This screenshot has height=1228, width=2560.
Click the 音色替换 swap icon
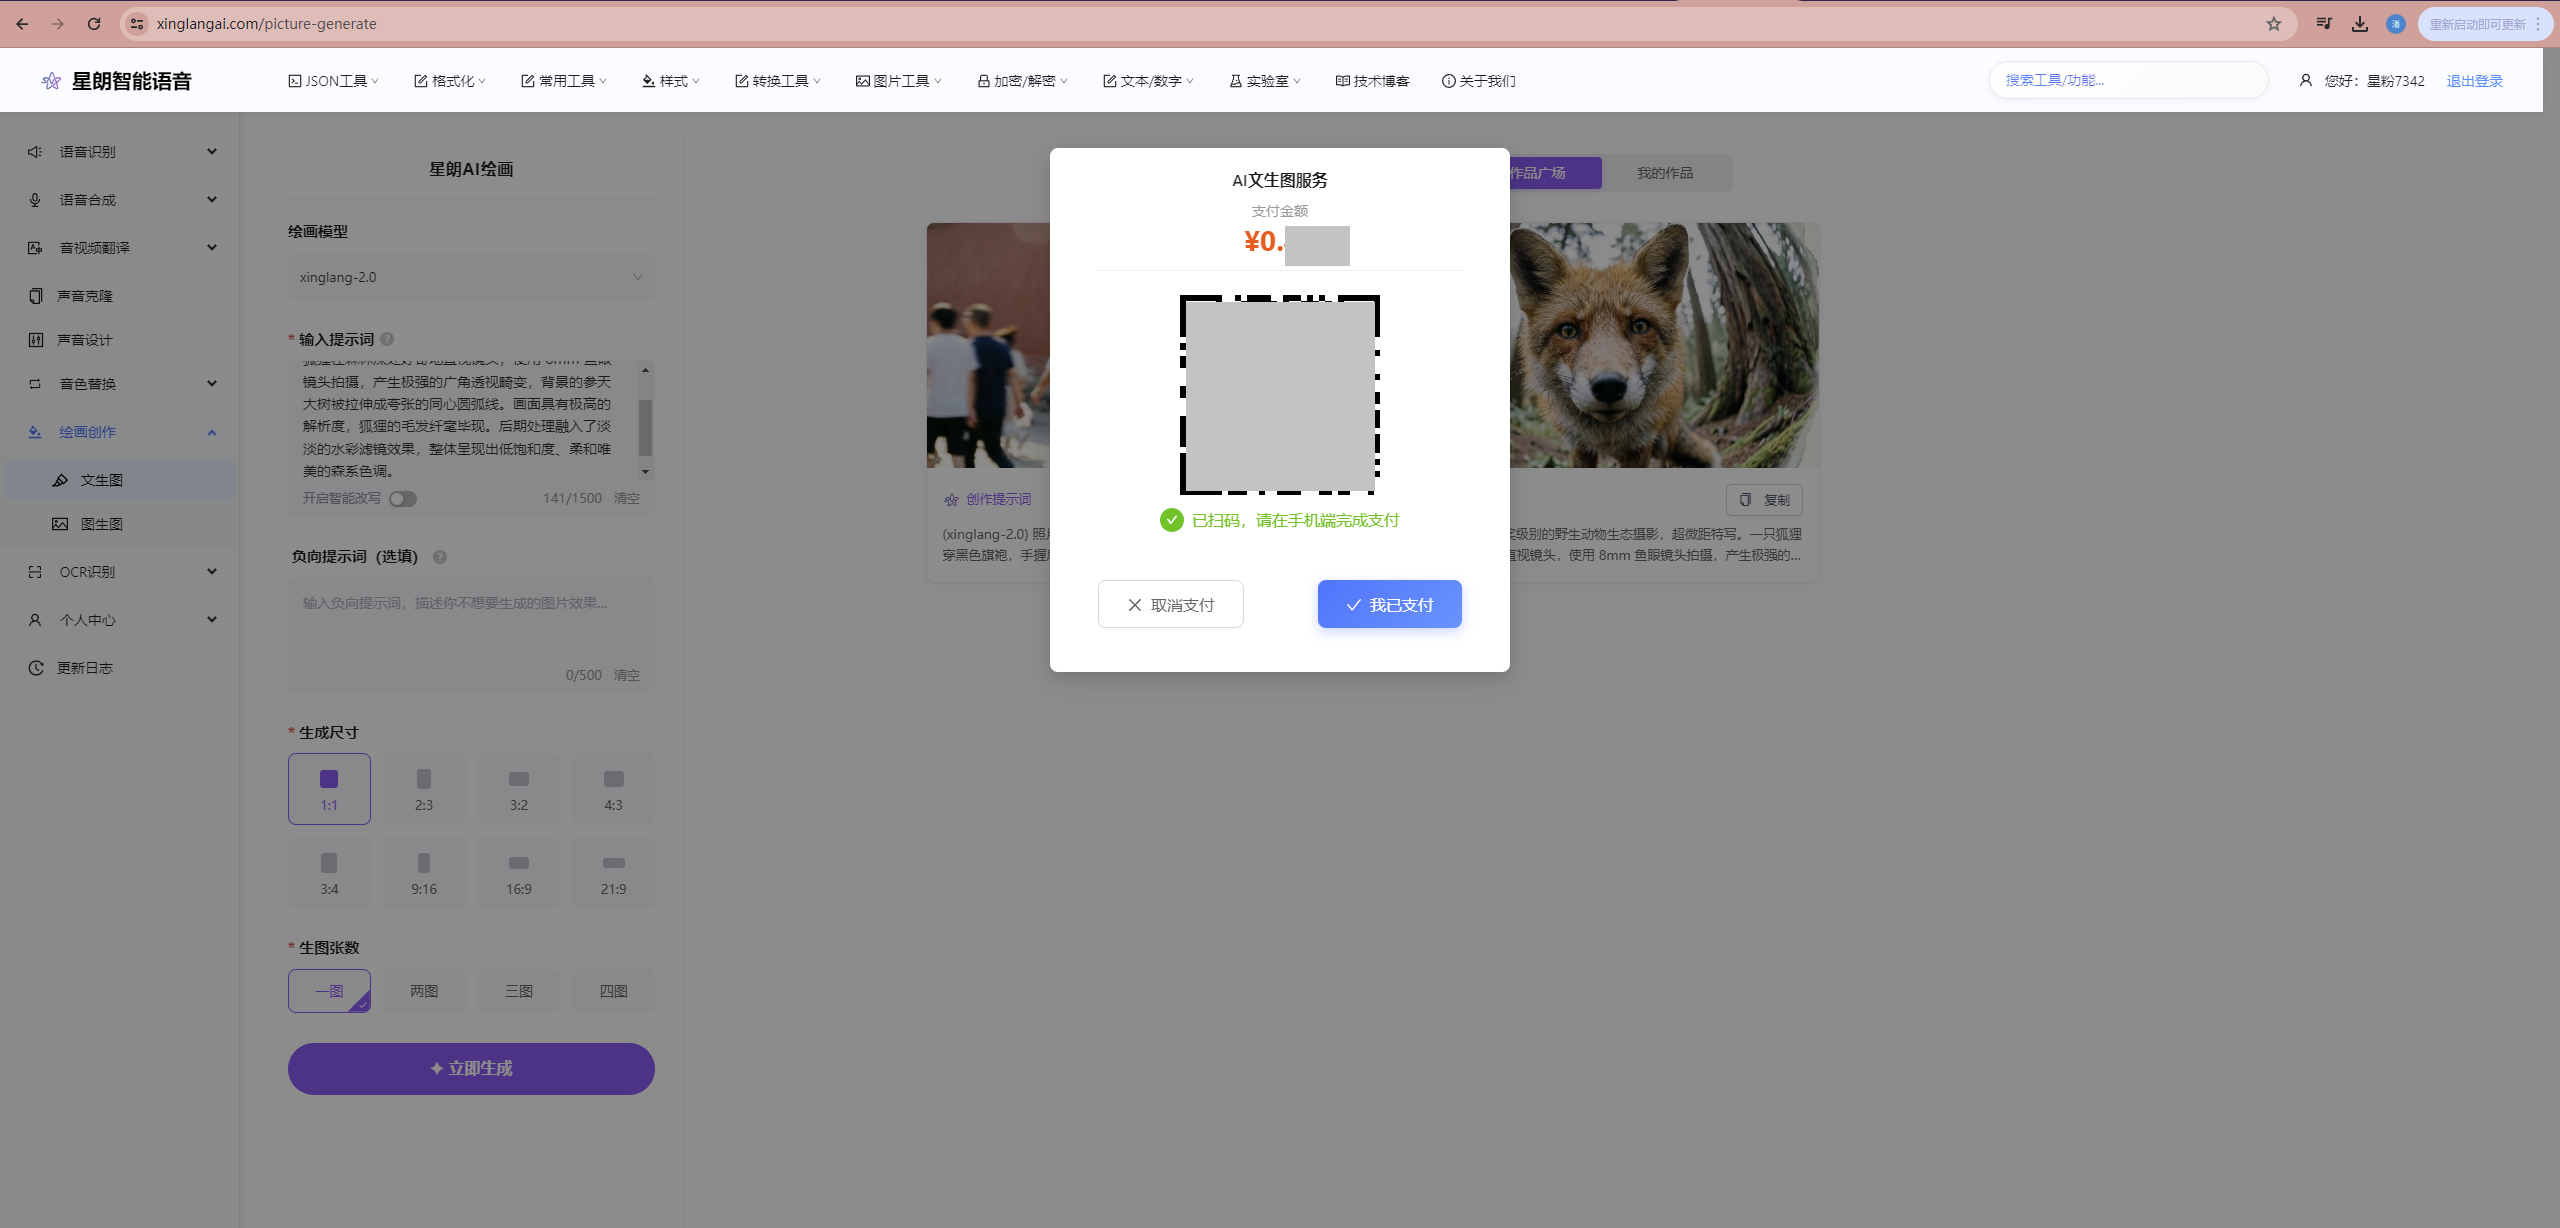[x=35, y=384]
